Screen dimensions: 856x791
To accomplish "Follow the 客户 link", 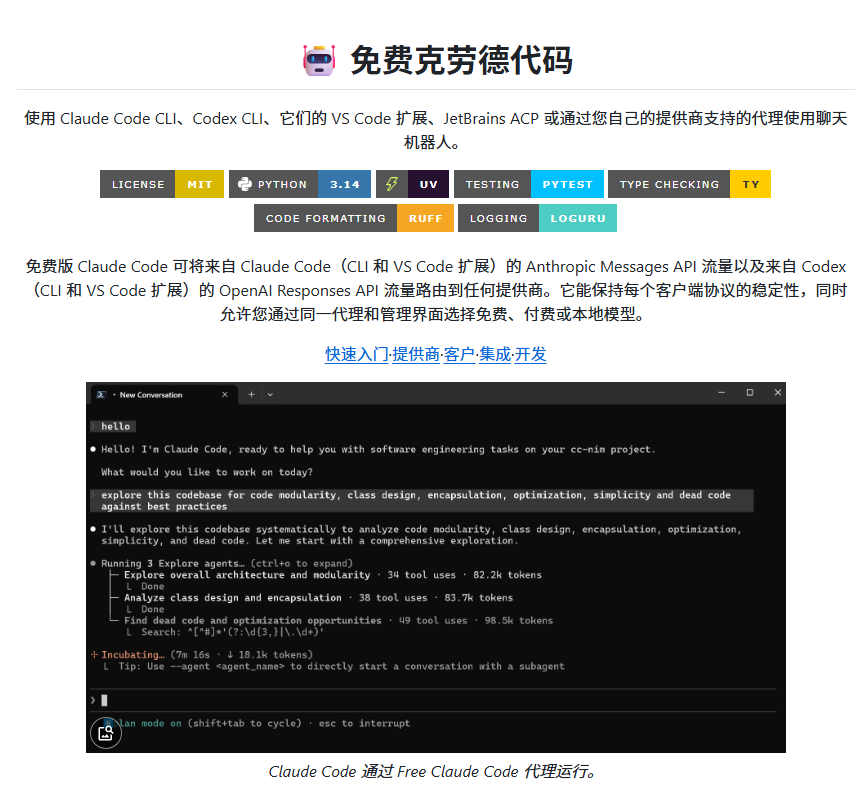I will click(x=459, y=354).
